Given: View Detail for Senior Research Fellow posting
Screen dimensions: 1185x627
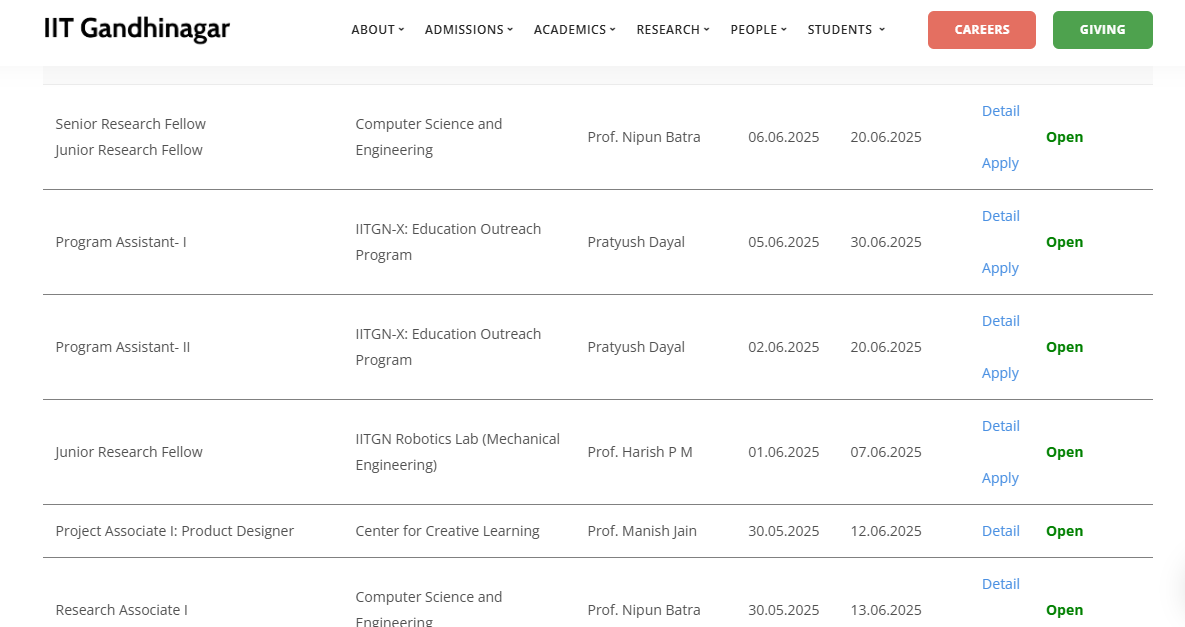Looking at the screenshot, I should (1000, 111).
